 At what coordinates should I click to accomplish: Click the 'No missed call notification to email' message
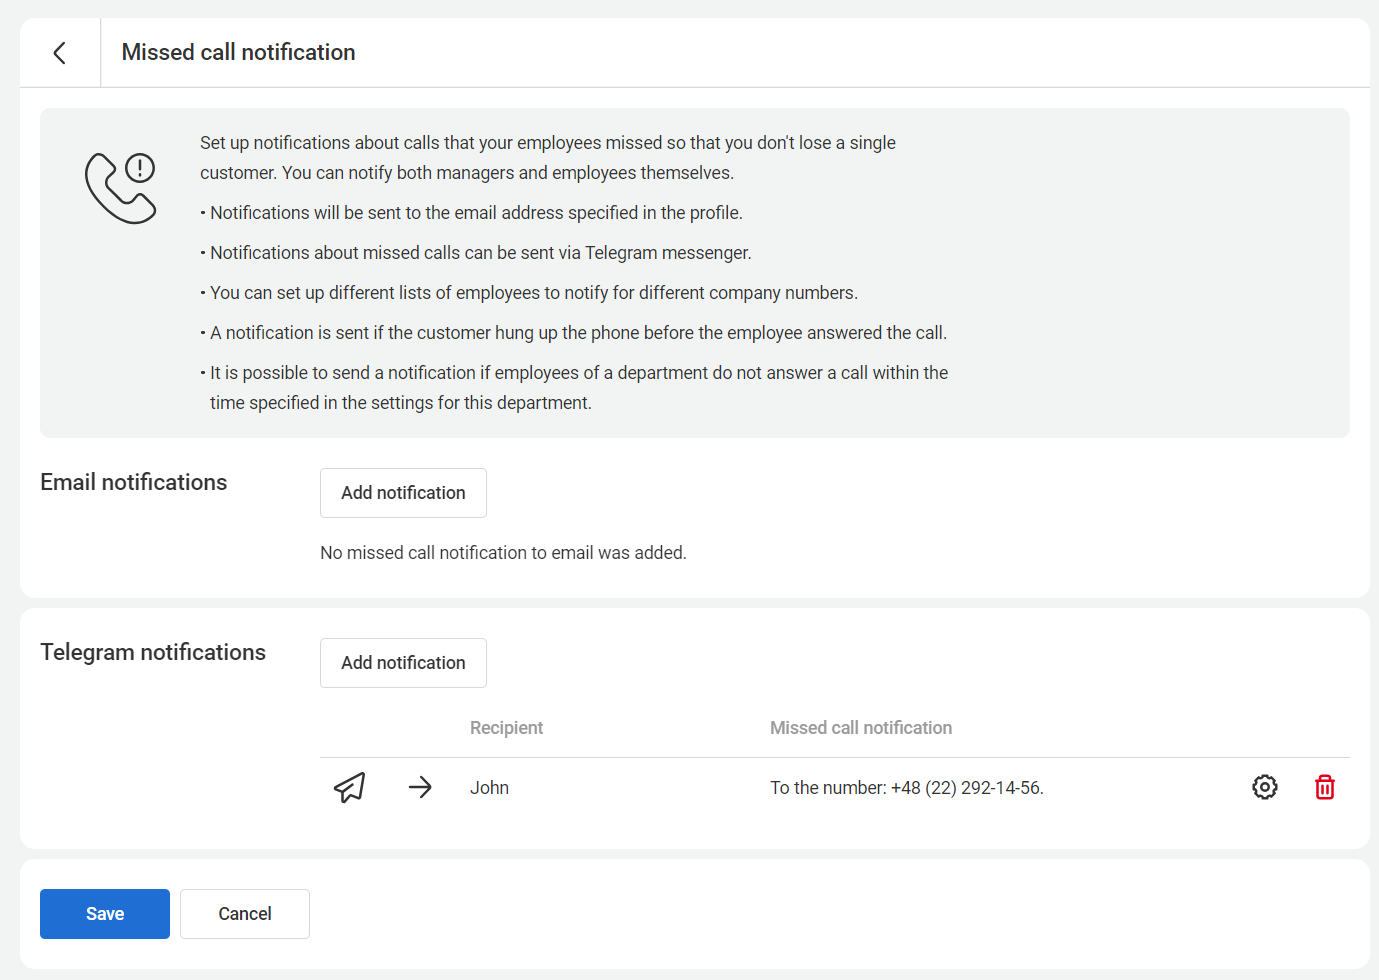503,553
